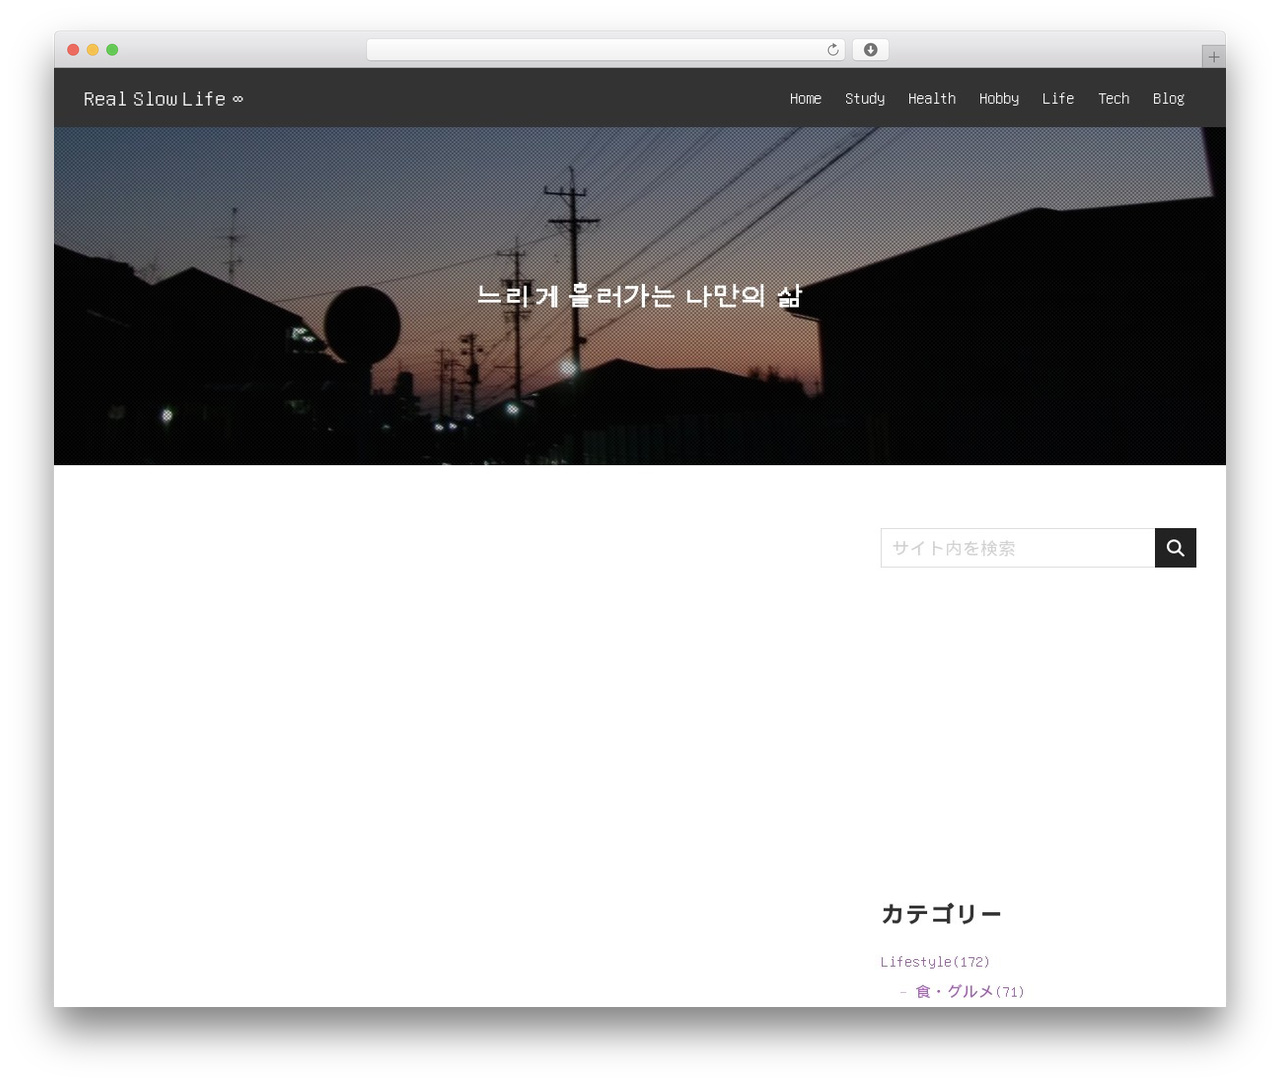Screen dimensions: 1280x1084
Task: Minimize the window with the yellow button
Action: click(93, 50)
